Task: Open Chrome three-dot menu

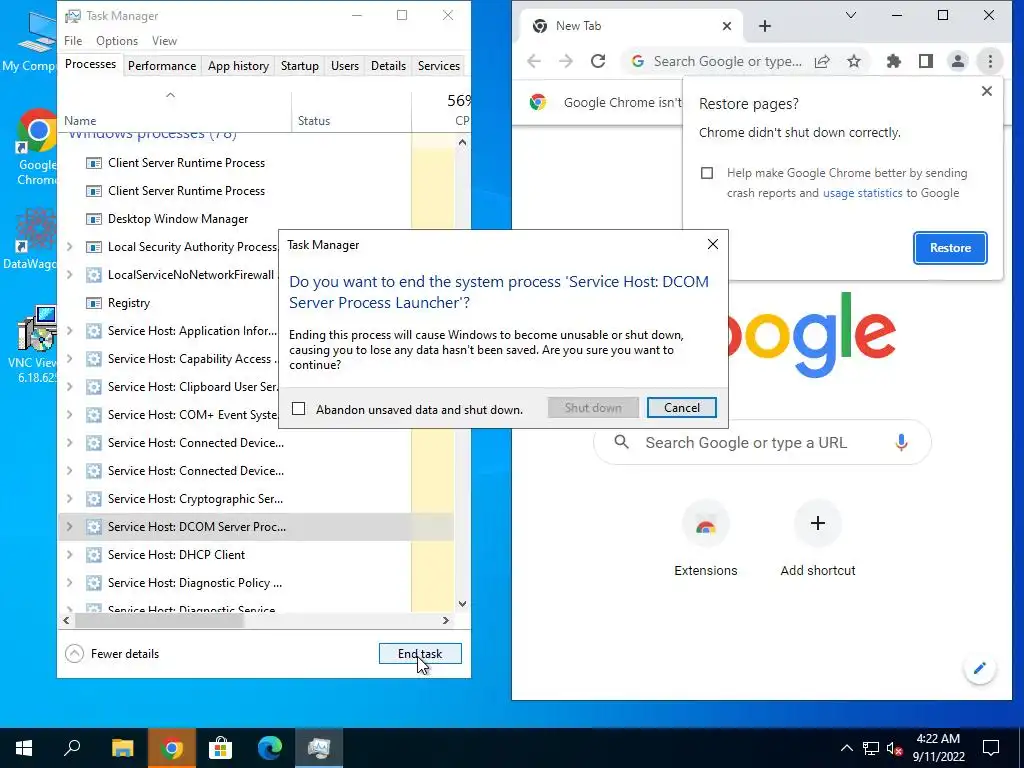Action: (x=990, y=61)
